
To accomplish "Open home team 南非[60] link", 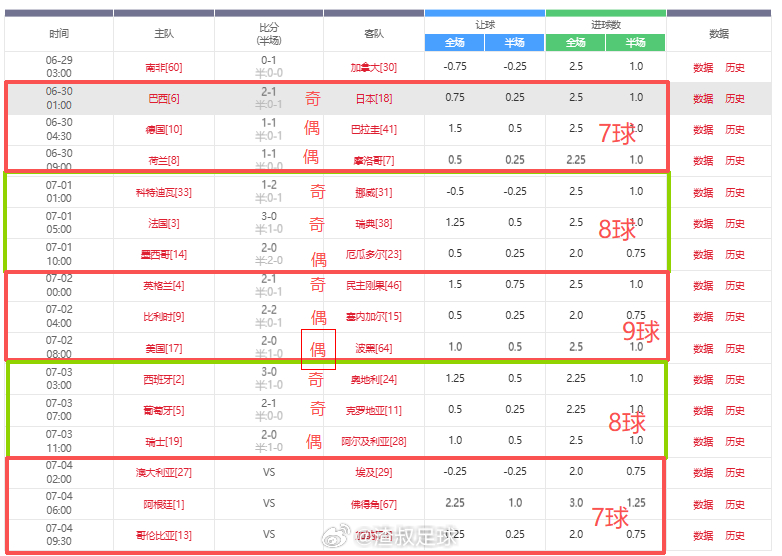I will tap(164, 67).
